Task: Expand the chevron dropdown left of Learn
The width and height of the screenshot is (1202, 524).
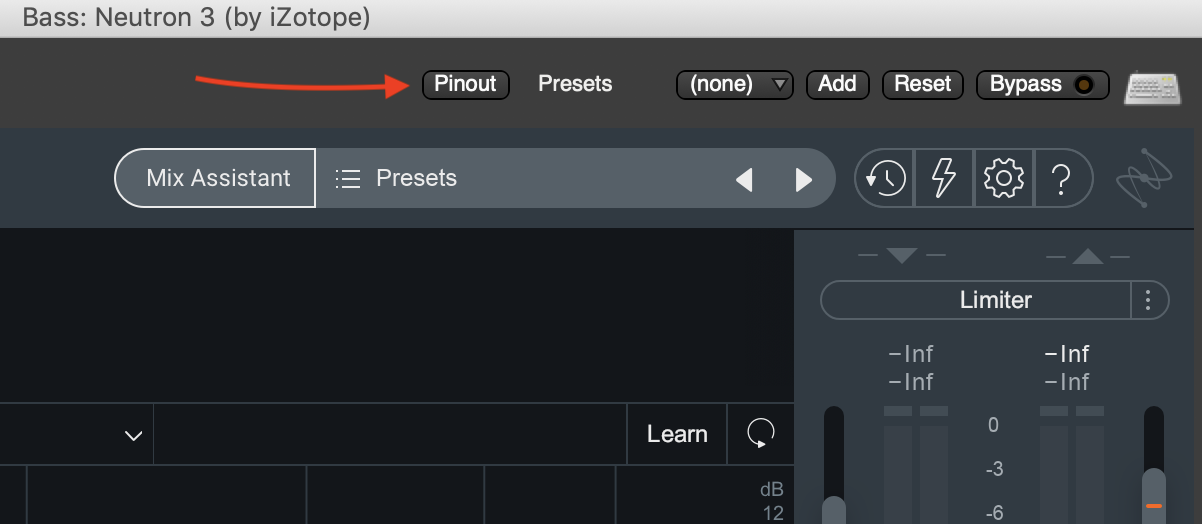Action: click(x=133, y=436)
